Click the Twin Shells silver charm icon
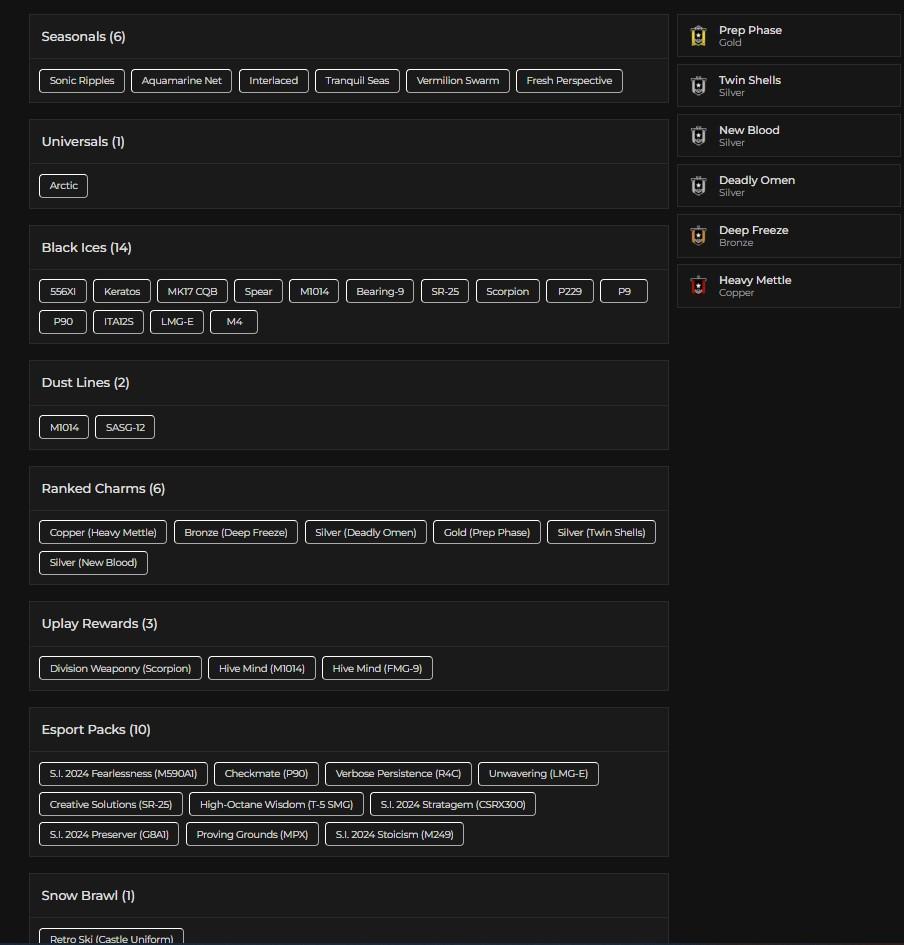The width and height of the screenshot is (904, 945). (698, 87)
